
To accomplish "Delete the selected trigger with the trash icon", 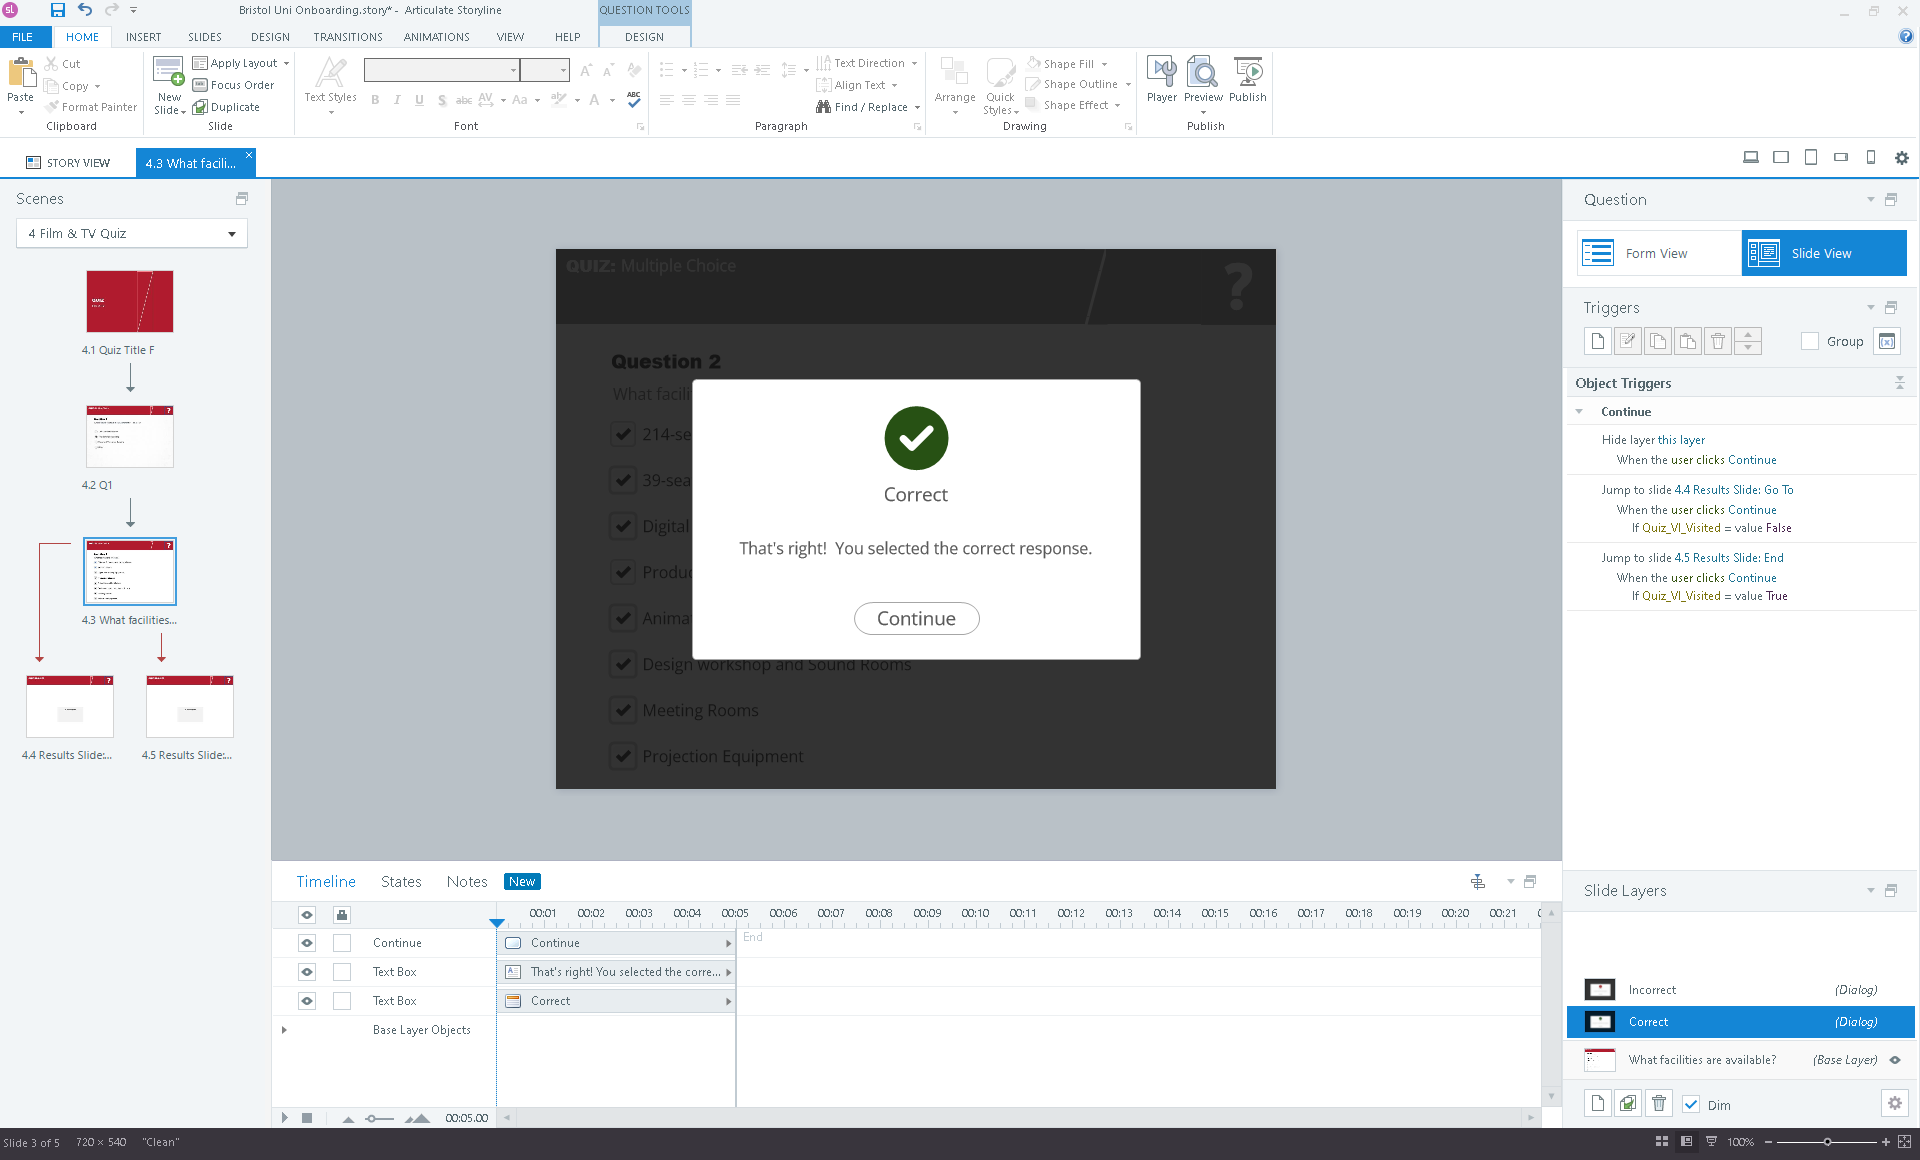I will point(1717,341).
